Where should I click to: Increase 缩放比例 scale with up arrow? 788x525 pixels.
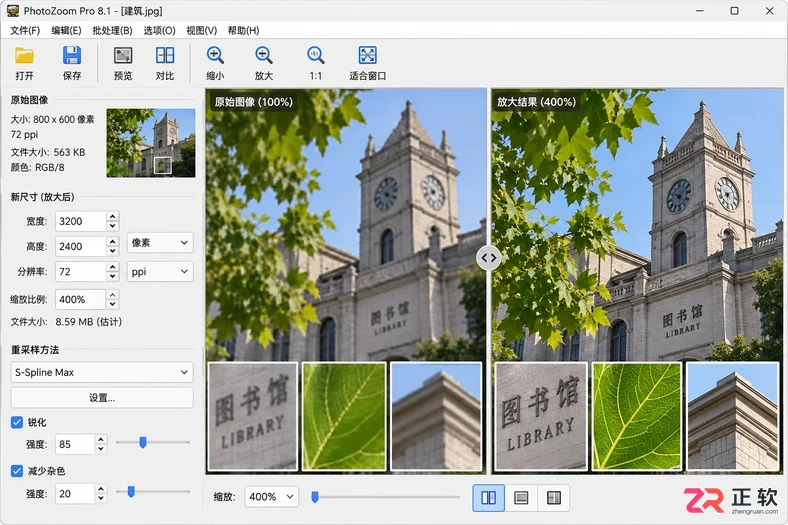113,295
